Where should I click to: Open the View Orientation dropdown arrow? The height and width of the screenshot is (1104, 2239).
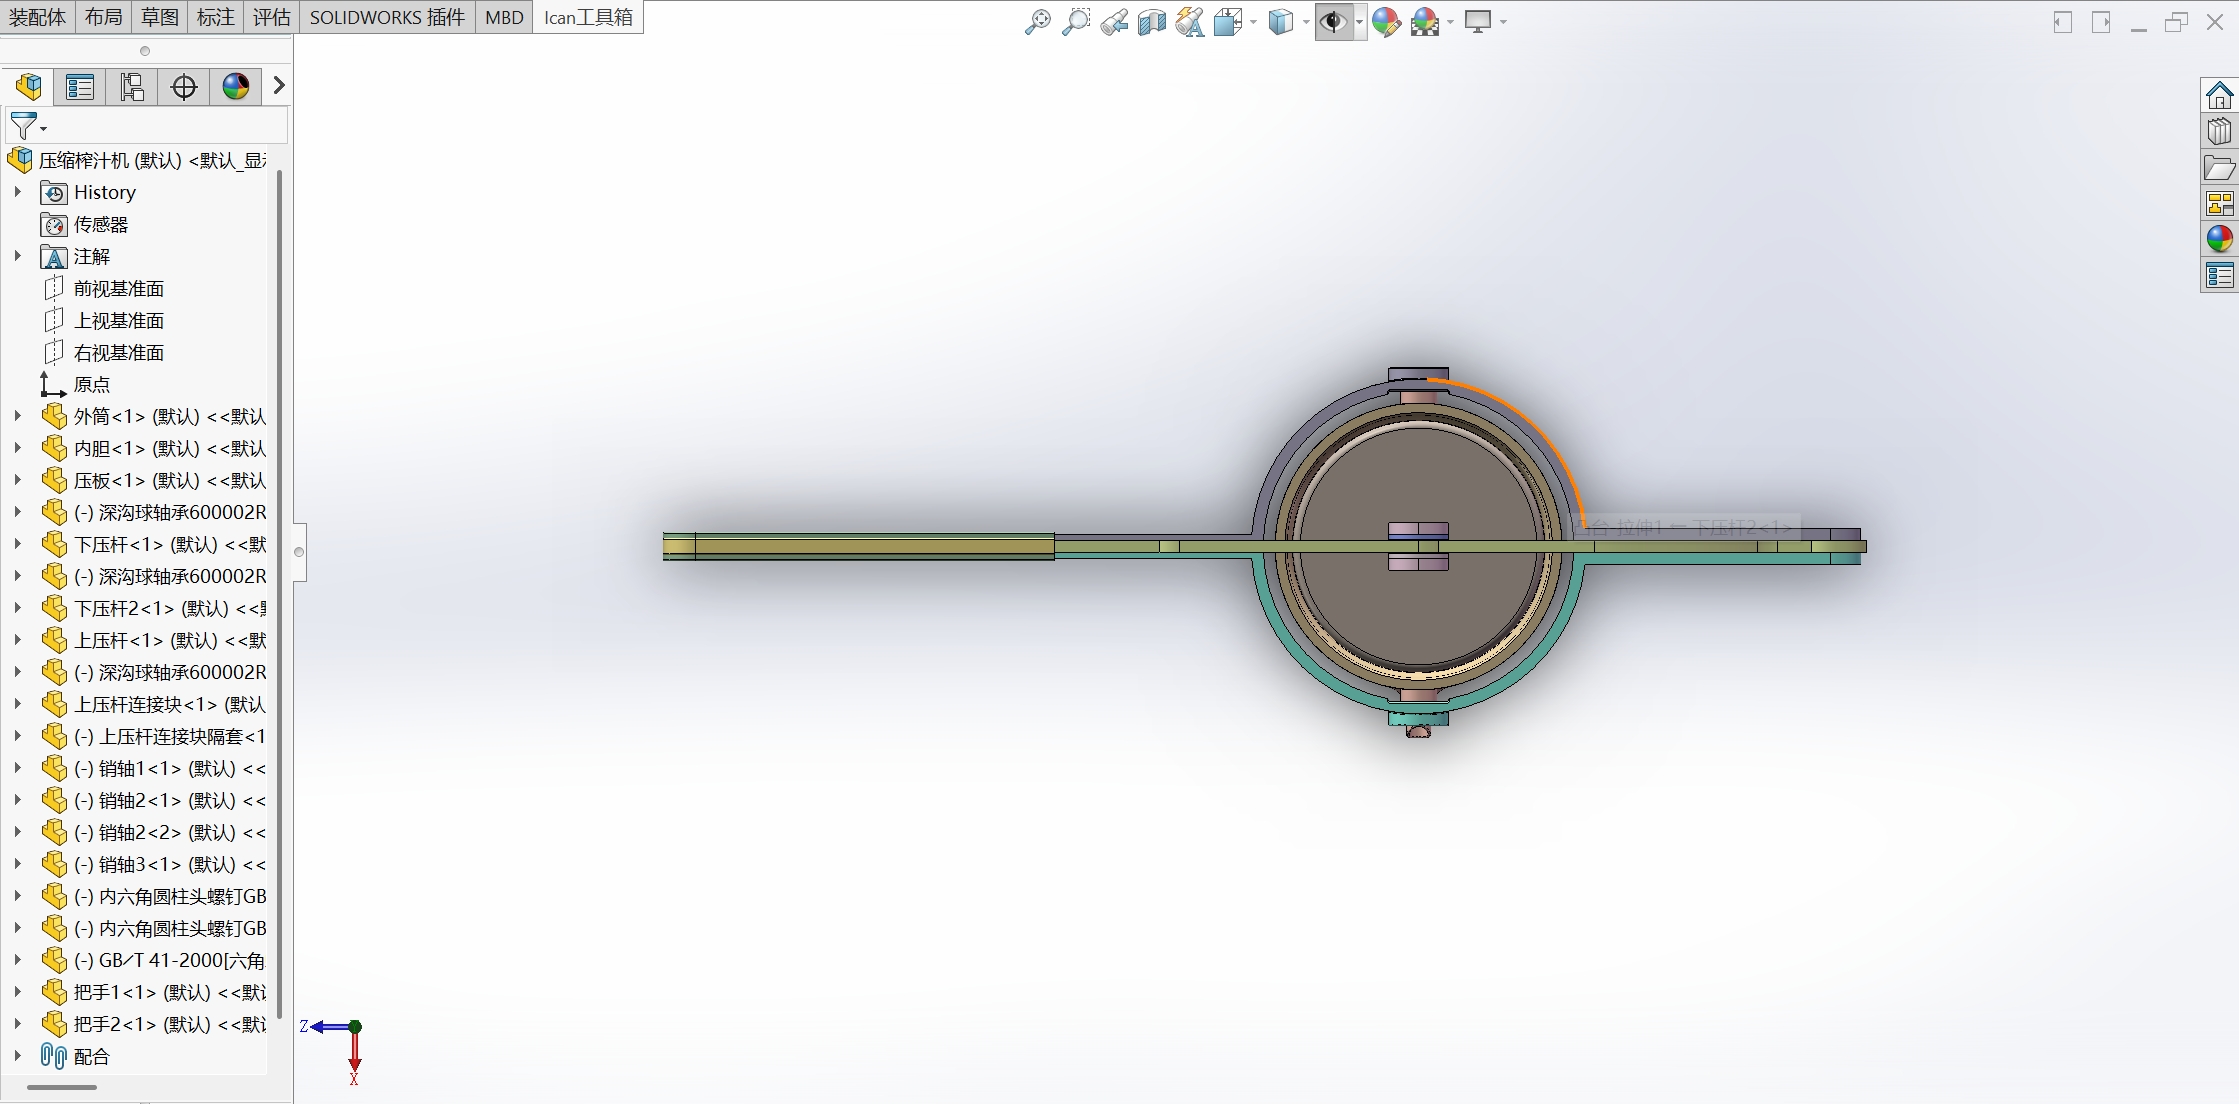pyautogui.click(x=1253, y=22)
